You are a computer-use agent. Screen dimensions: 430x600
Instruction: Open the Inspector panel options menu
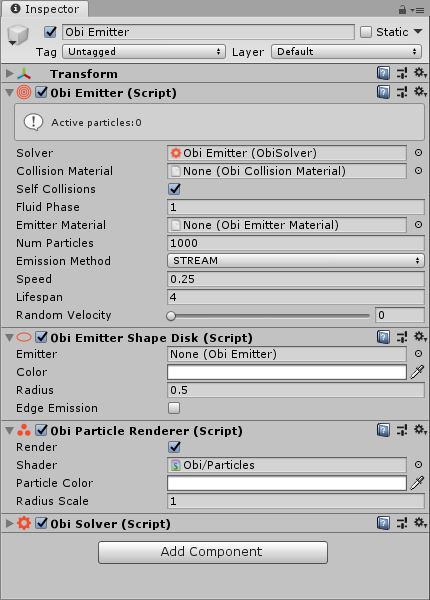point(417,10)
